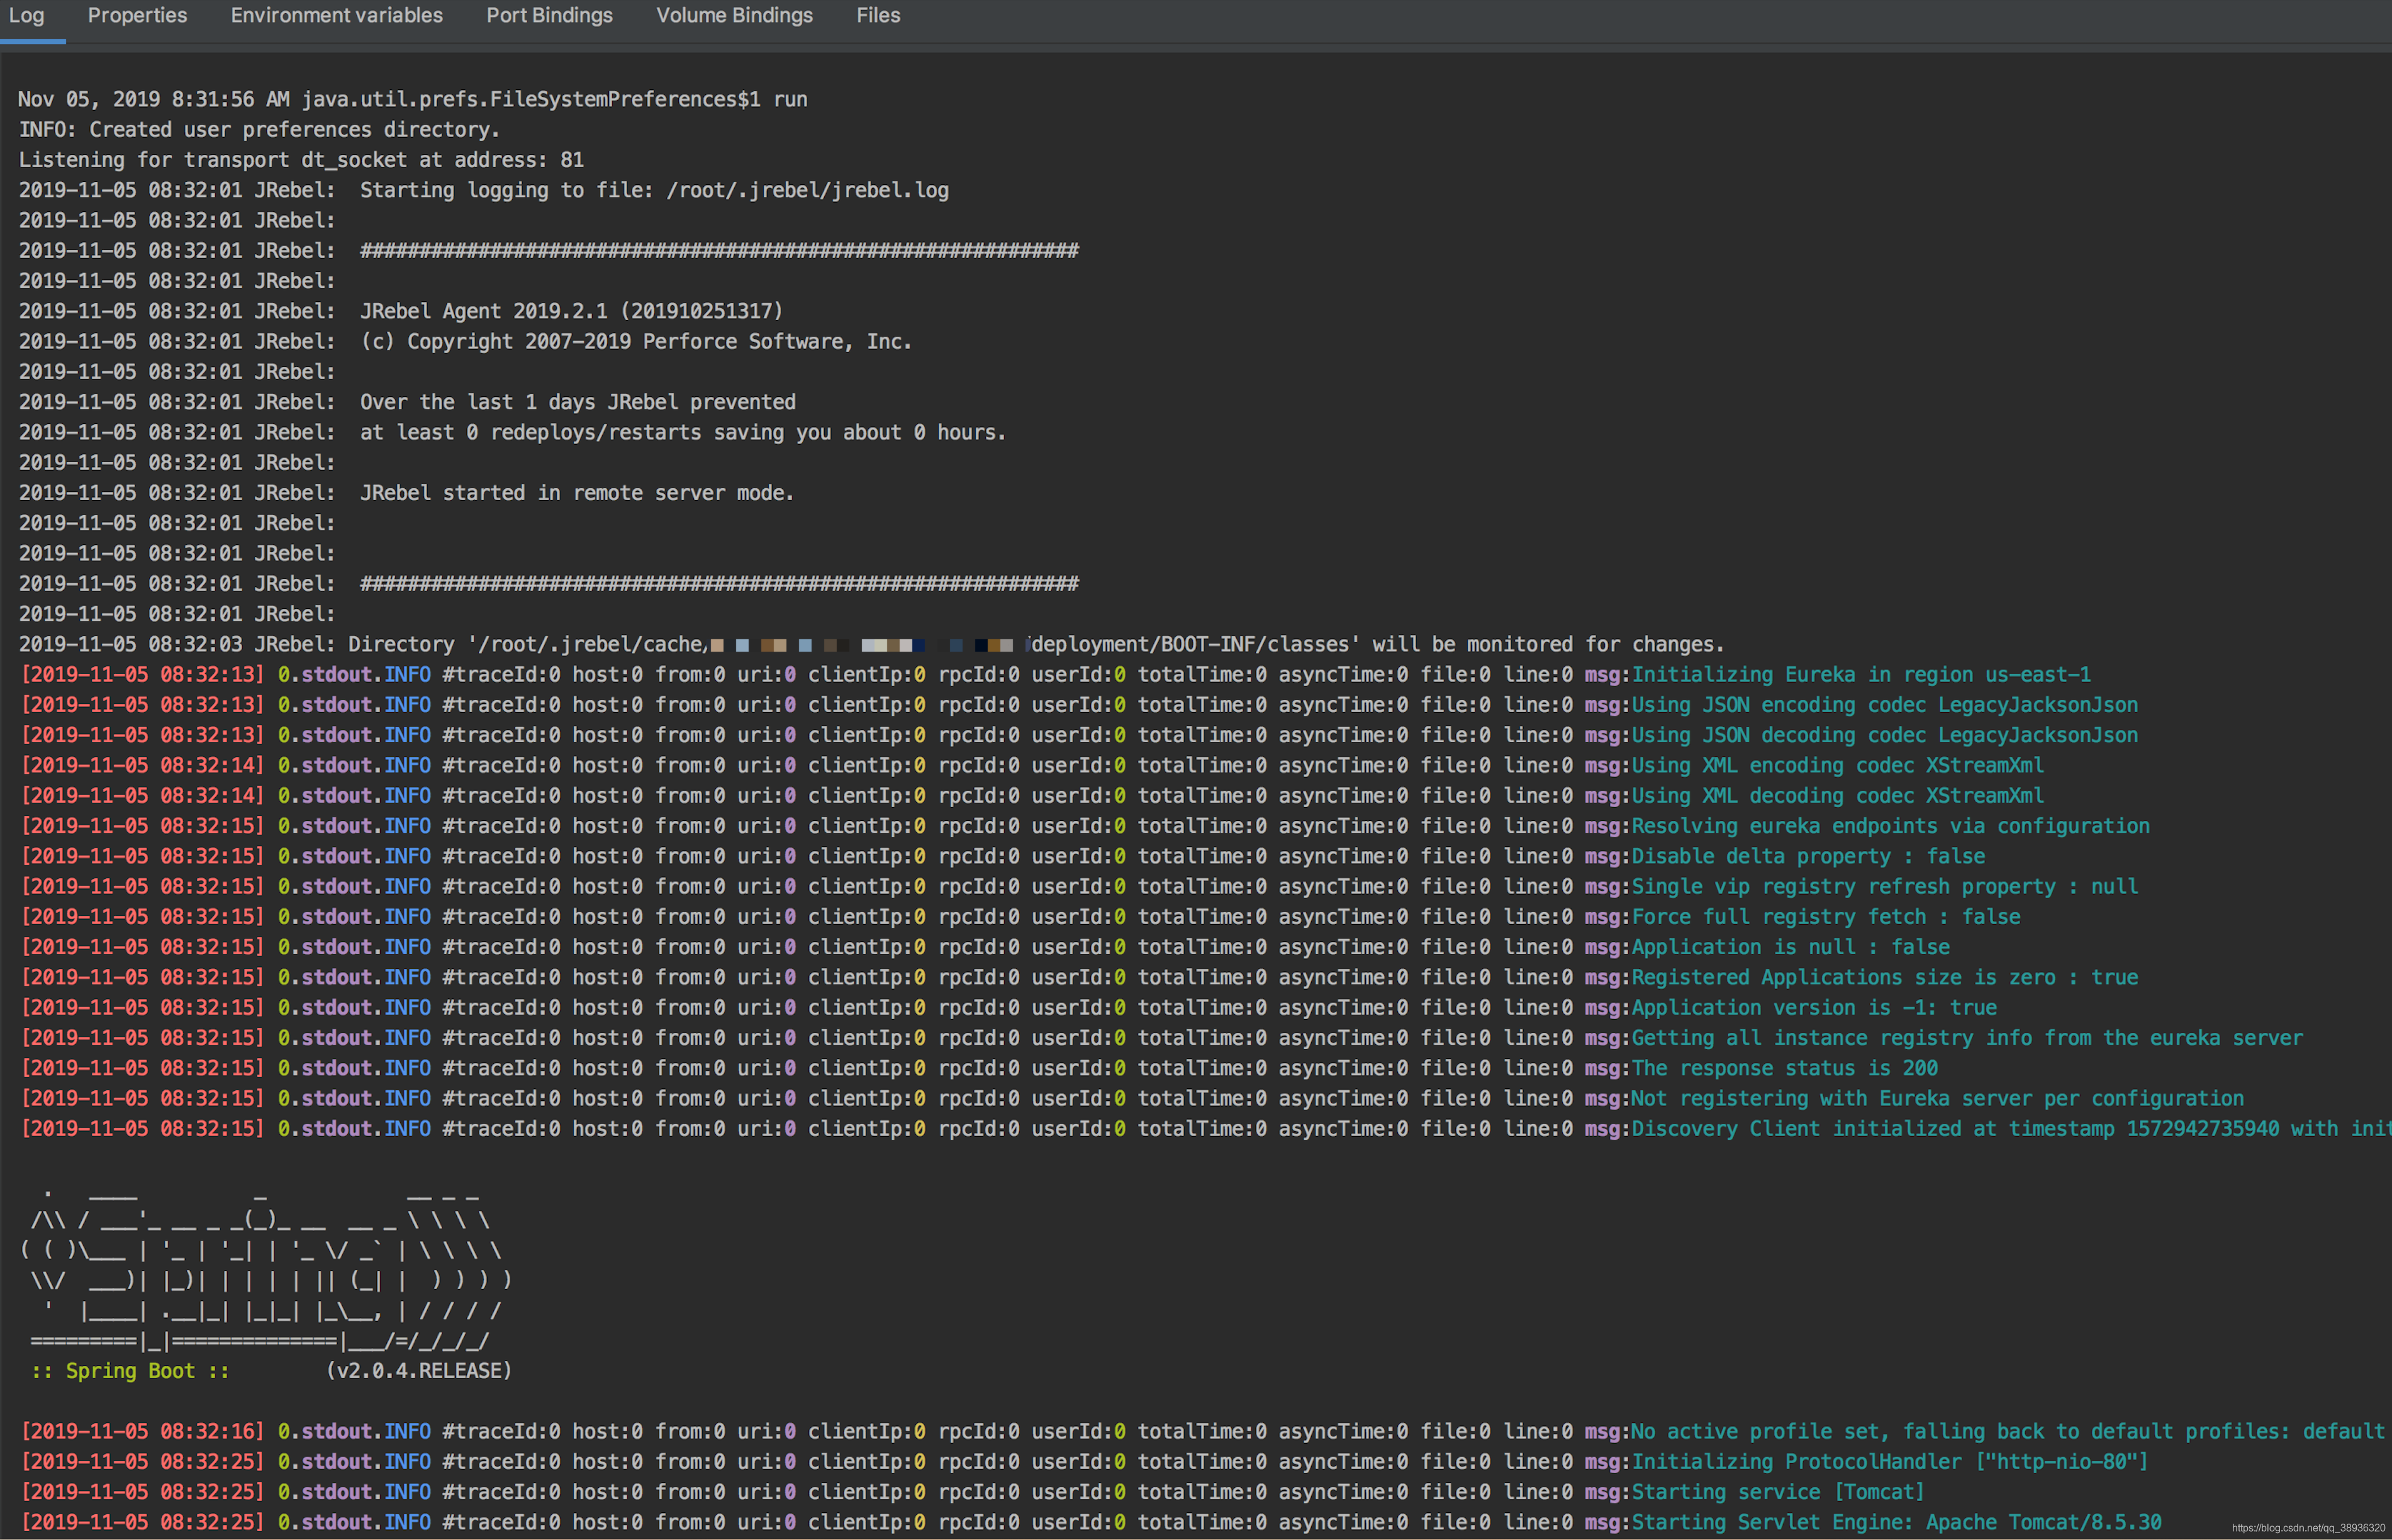This screenshot has height=1540, width=2392.
Task: Click 'Force full registry fetch : false' message
Action: 1826,917
